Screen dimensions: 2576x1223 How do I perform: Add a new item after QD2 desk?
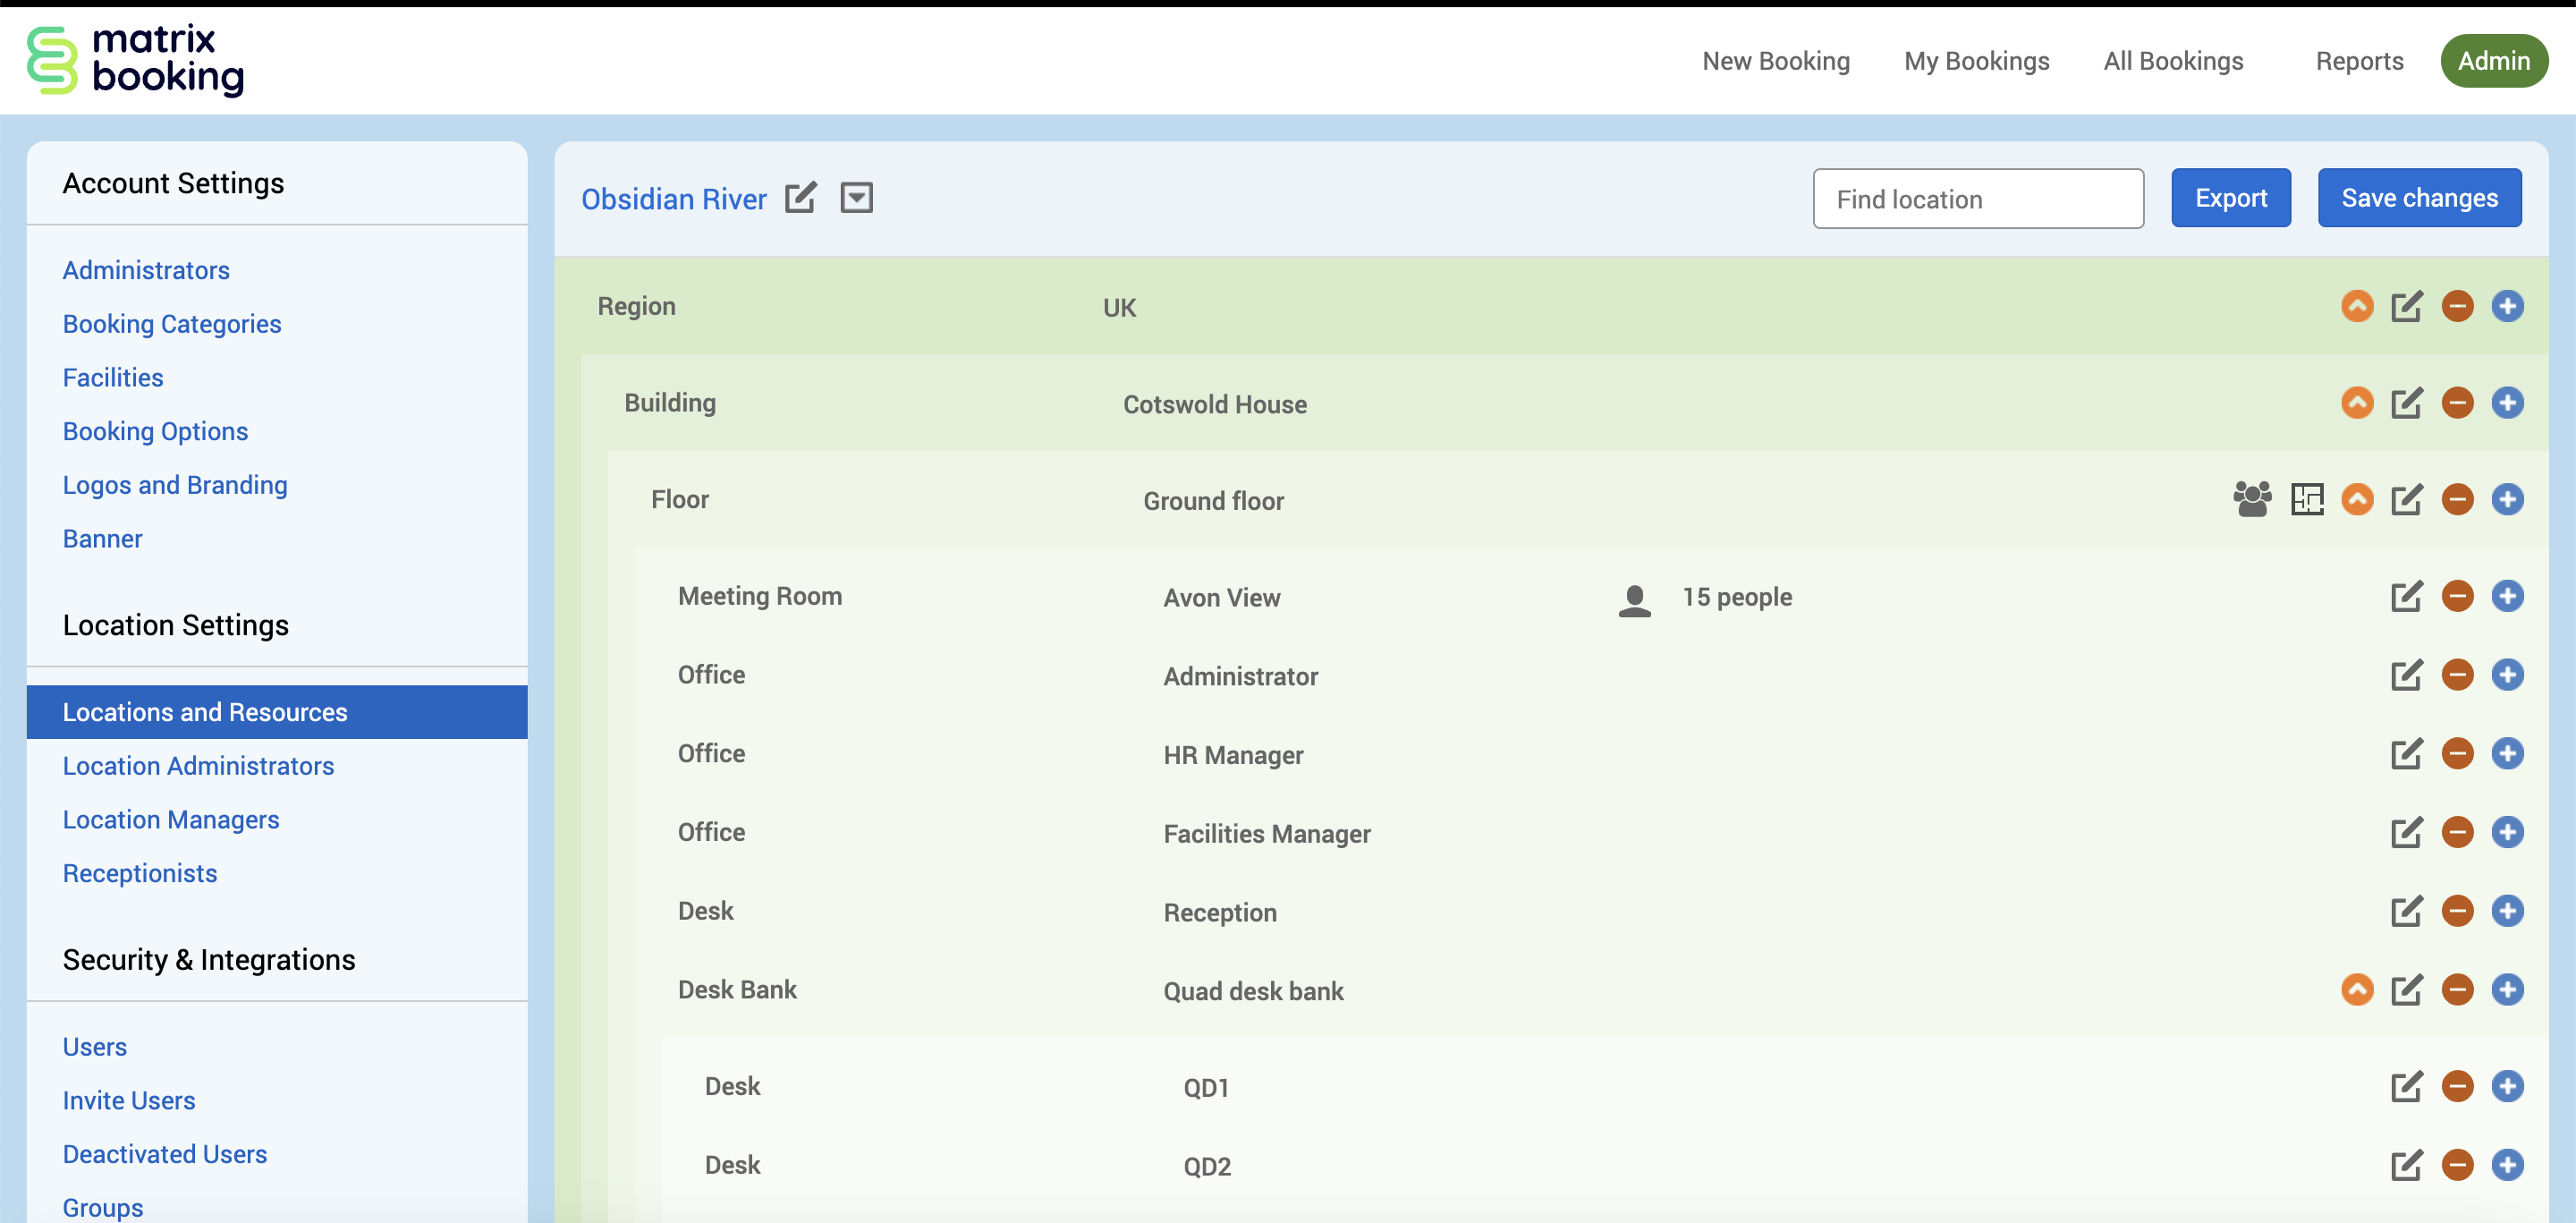point(2506,1166)
